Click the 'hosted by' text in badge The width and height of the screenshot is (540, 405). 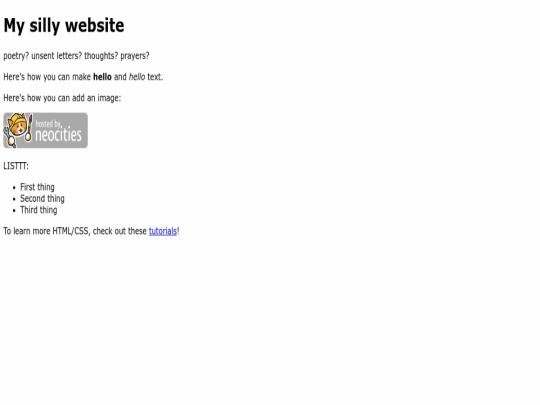point(48,124)
